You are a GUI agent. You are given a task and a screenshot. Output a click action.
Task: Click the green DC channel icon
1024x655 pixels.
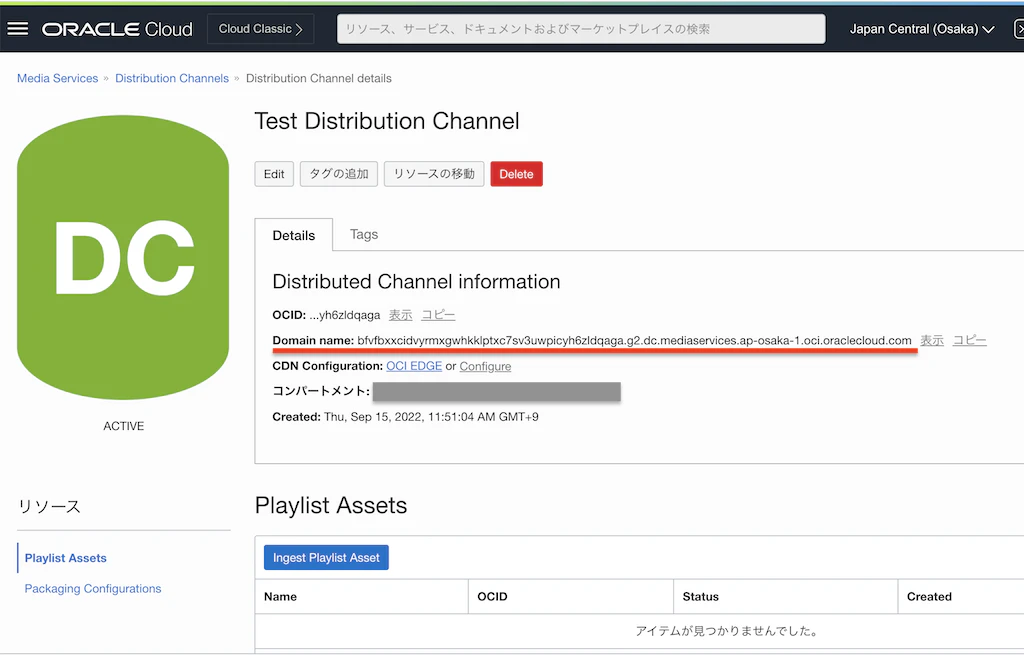tap(123, 257)
